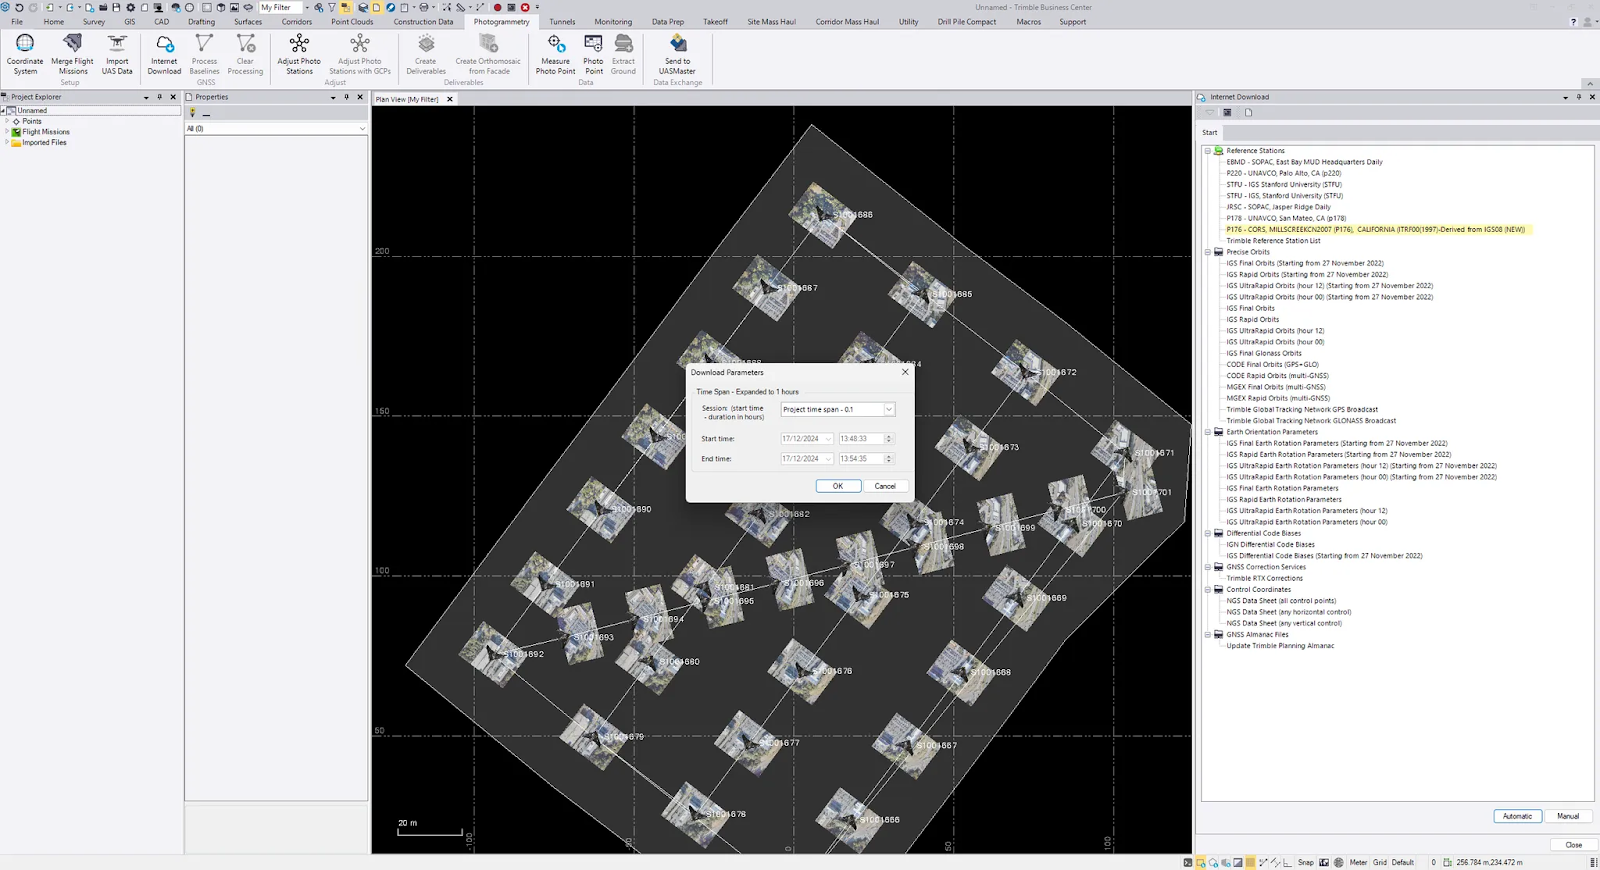Select Plan View [My Filter] tab
Image resolution: width=1600 pixels, height=870 pixels.
[x=407, y=99]
